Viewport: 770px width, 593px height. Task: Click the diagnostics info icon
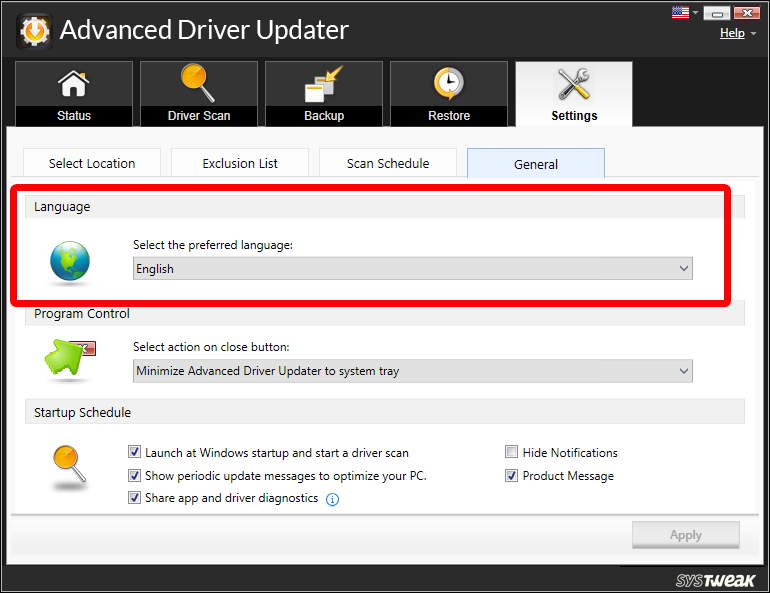tap(332, 499)
